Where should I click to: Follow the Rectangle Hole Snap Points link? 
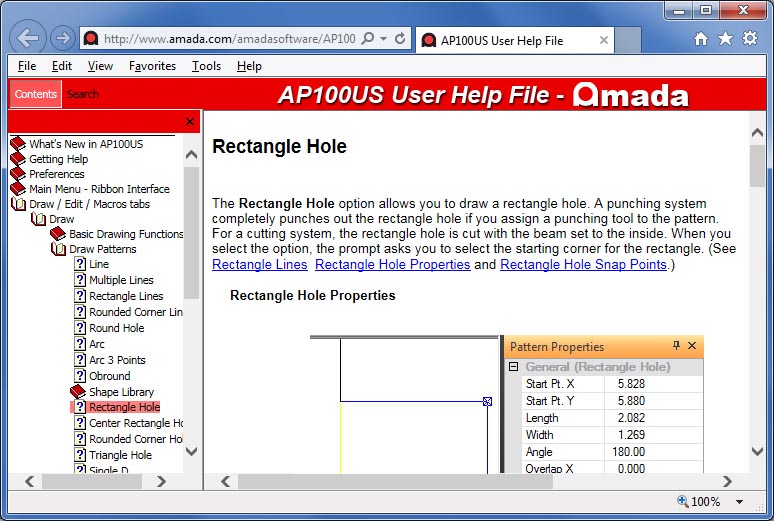pyautogui.click(x=583, y=264)
